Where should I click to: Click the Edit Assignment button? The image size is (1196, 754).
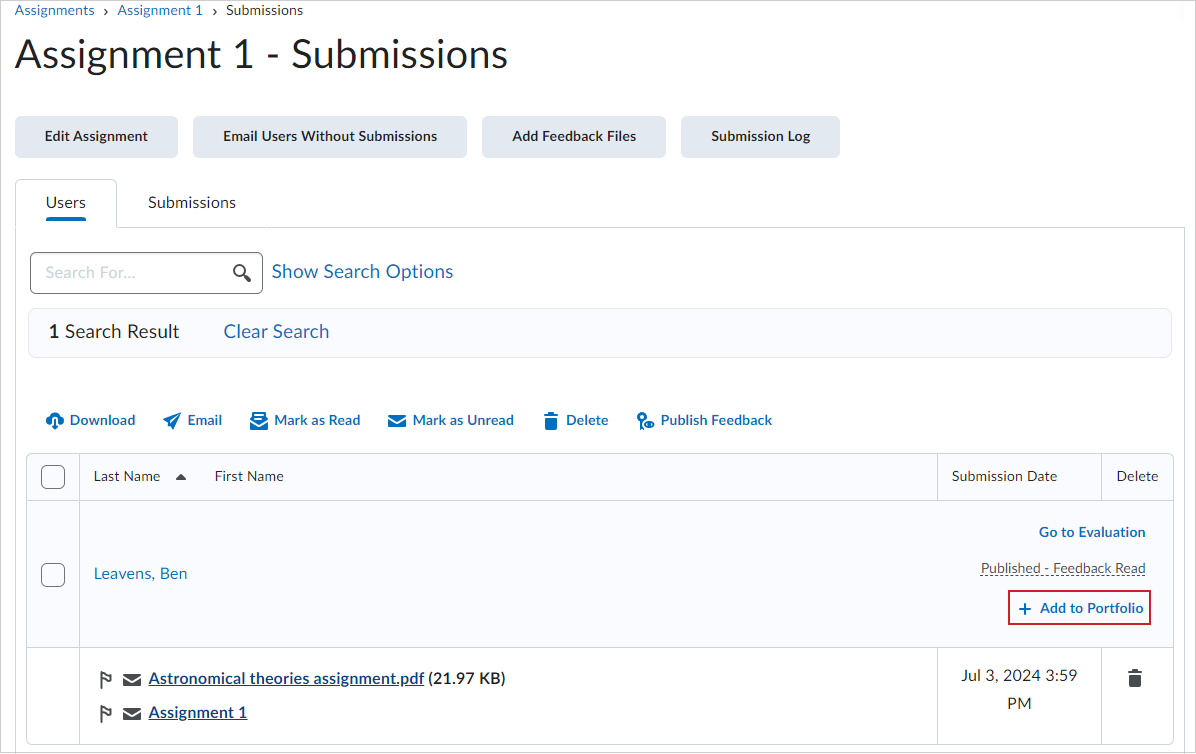(96, 136)
